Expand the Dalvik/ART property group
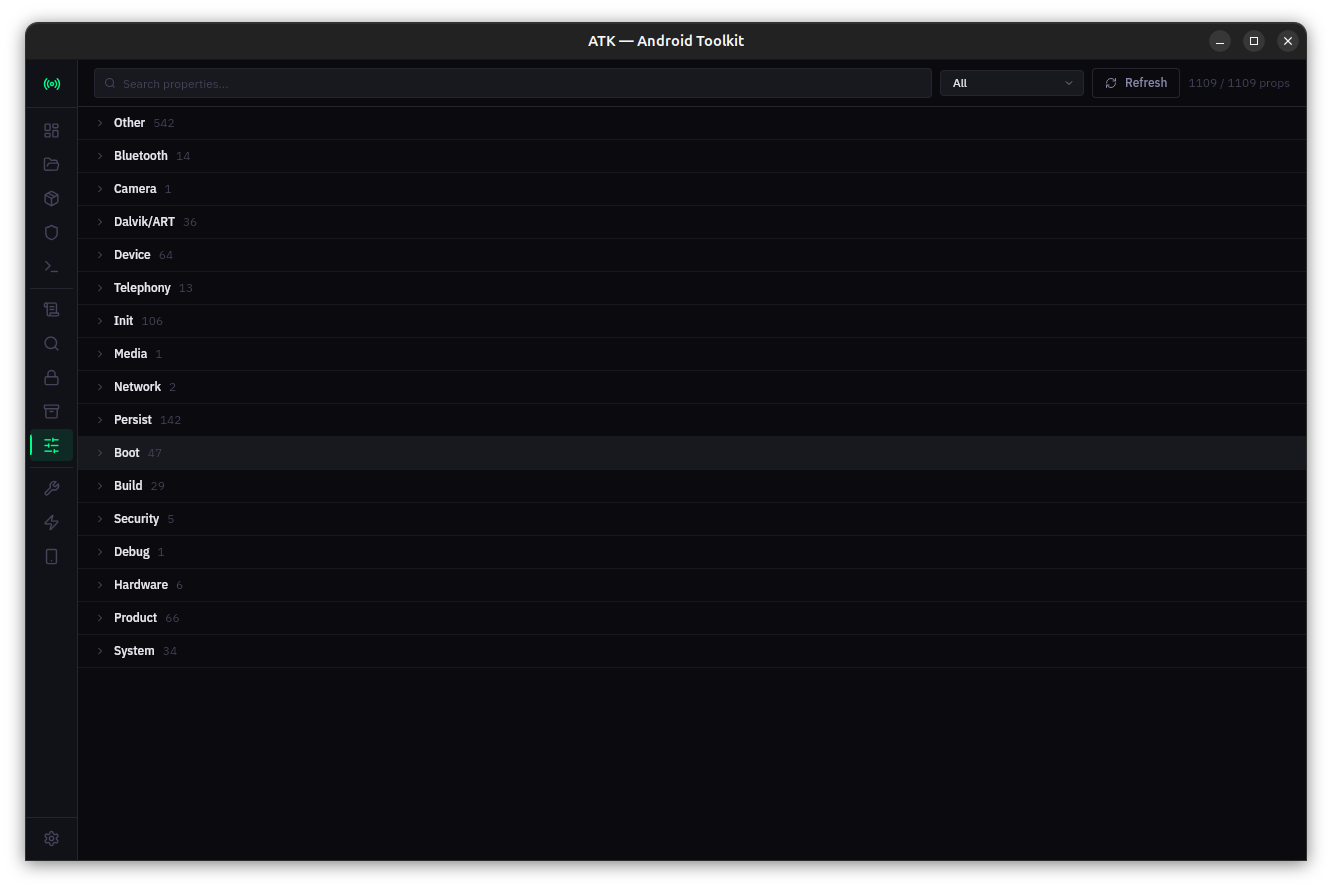The height and width of the screenshot is (889, 1332). coord(692,222)
